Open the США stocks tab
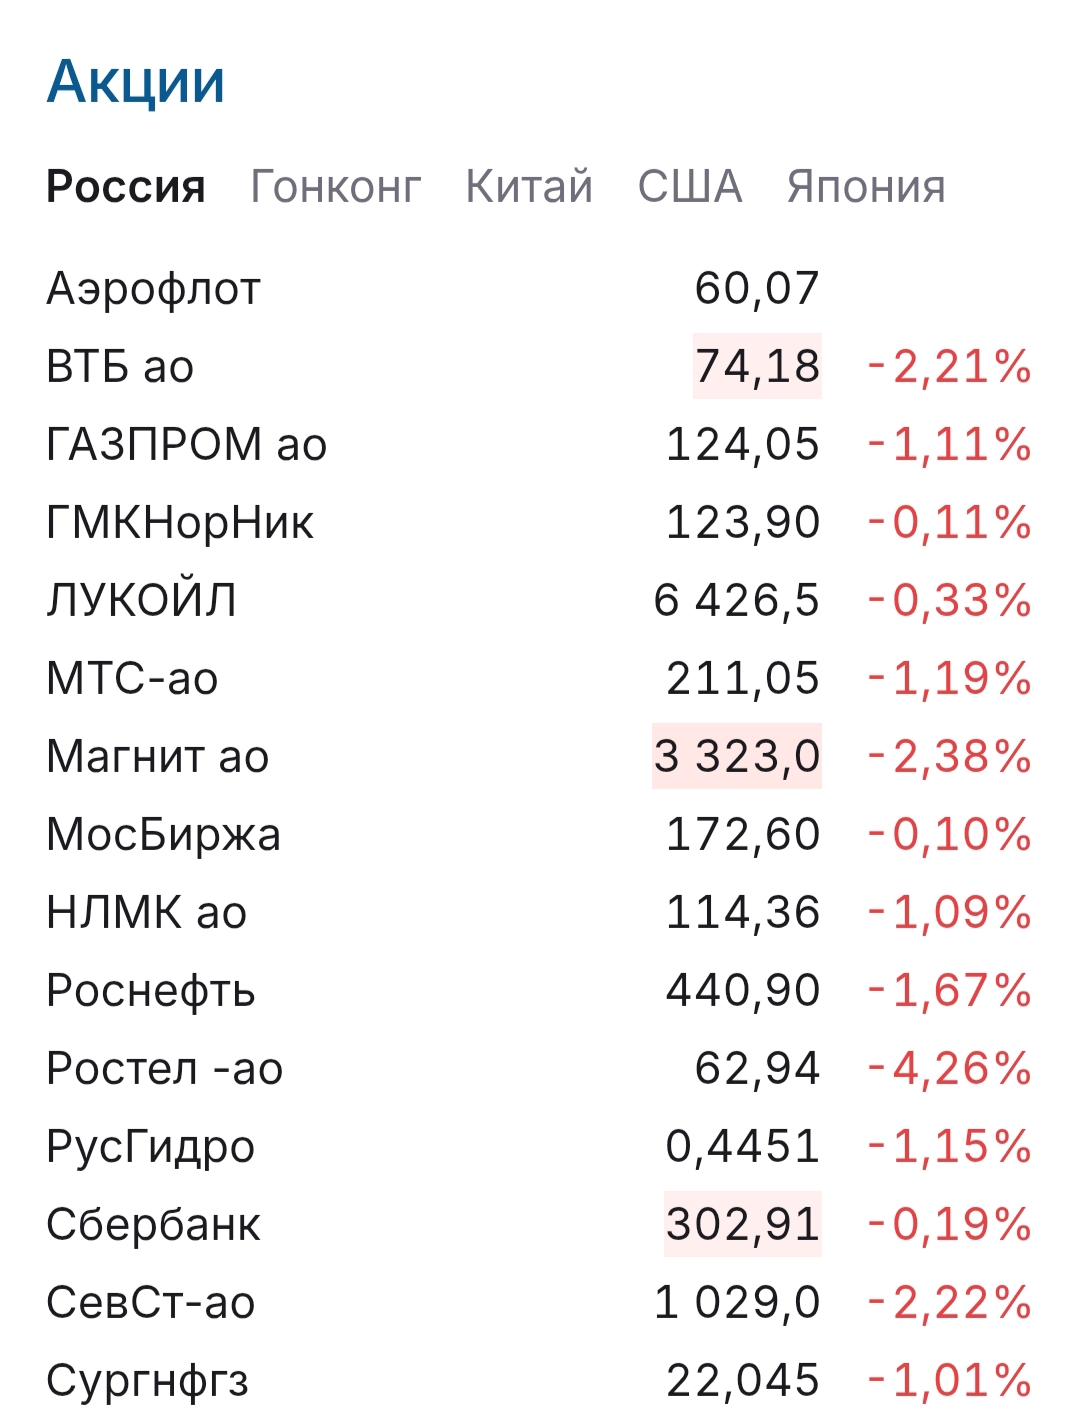This screenshot has width=1080, height=1410. [690, 187]
